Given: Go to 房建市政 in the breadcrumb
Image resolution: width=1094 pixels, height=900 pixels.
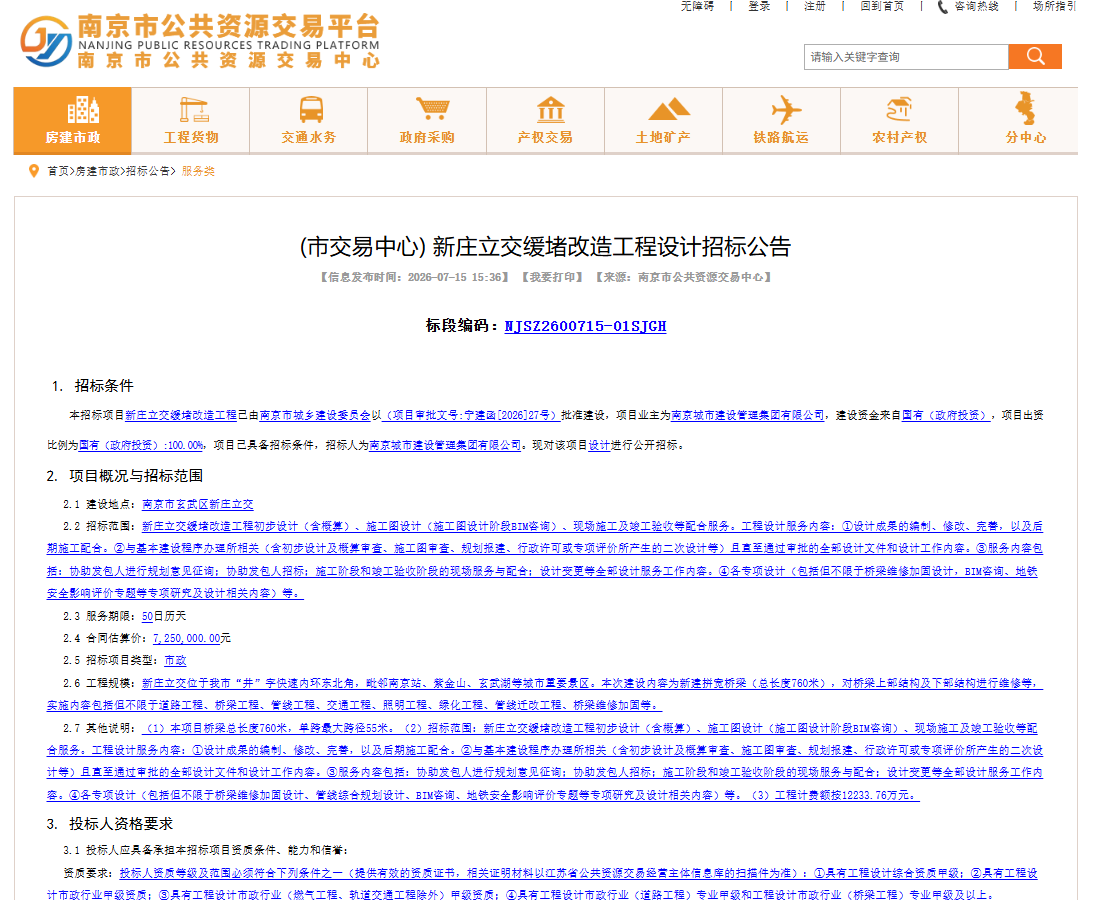Looking at the screenshot, I should pos(97,171).
